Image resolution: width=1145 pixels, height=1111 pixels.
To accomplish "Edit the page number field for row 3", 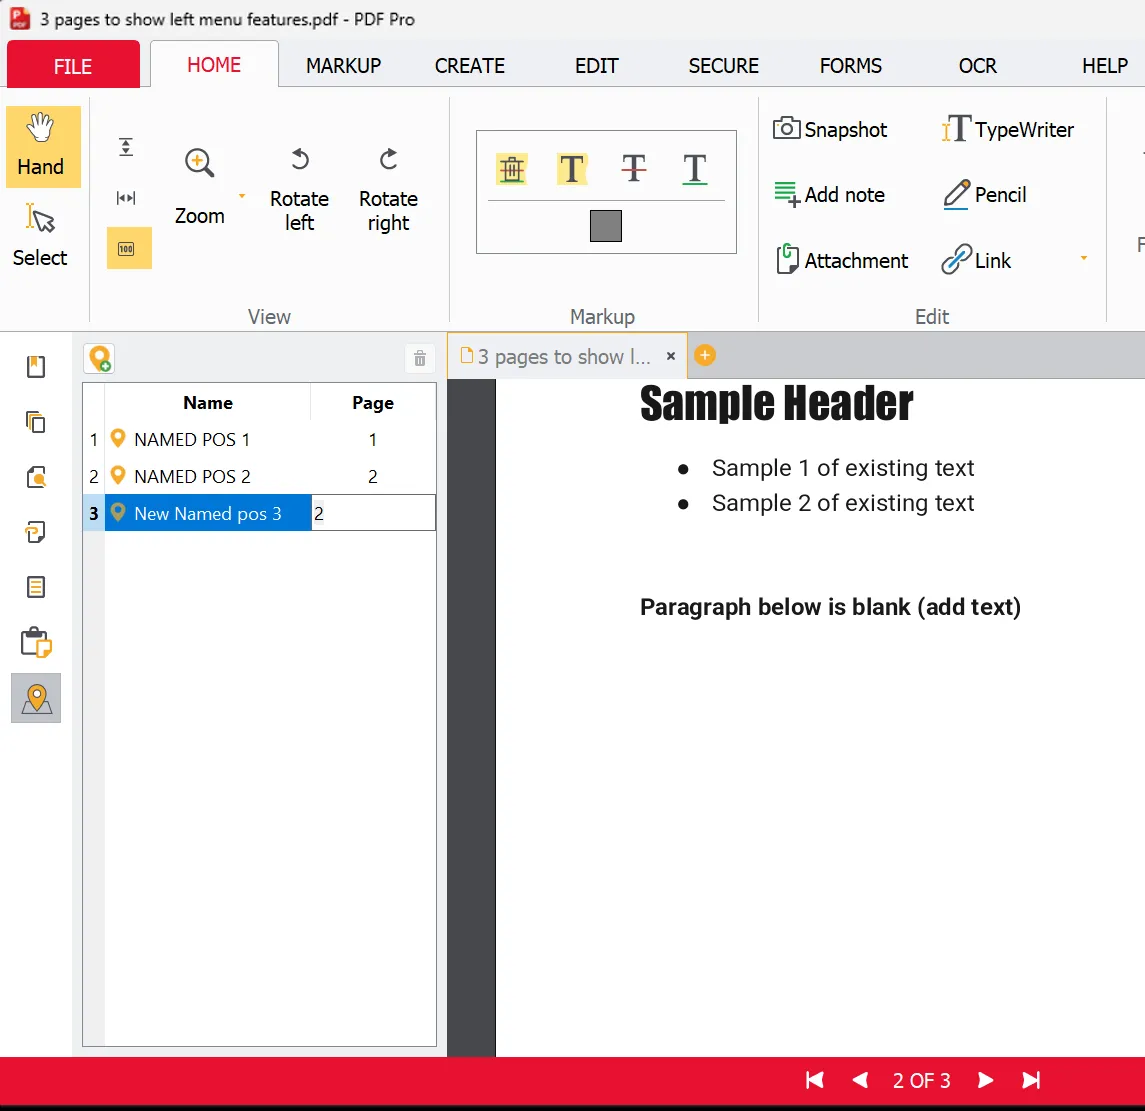I will click(373, 513).
